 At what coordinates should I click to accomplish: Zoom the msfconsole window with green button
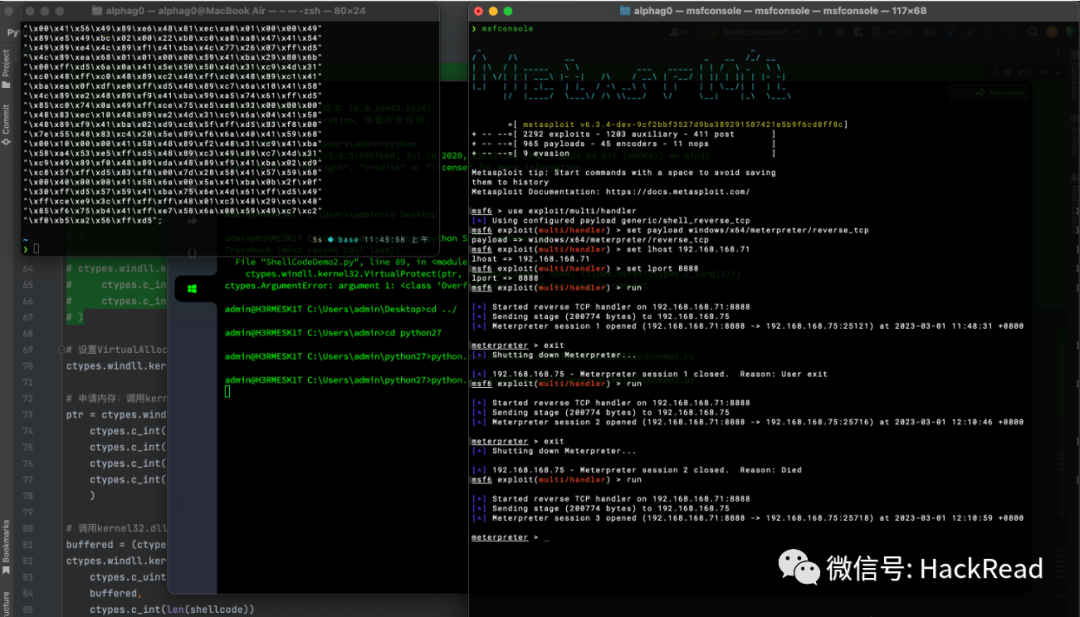508,11
